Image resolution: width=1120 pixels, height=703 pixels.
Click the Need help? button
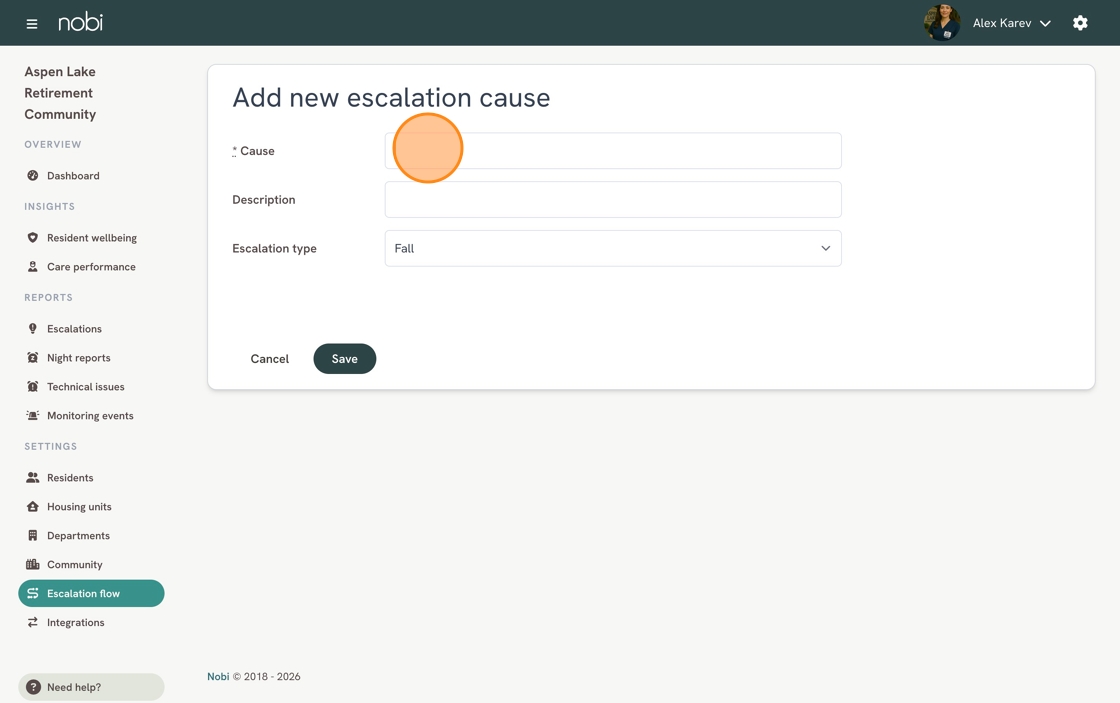[x=91, y=687]
